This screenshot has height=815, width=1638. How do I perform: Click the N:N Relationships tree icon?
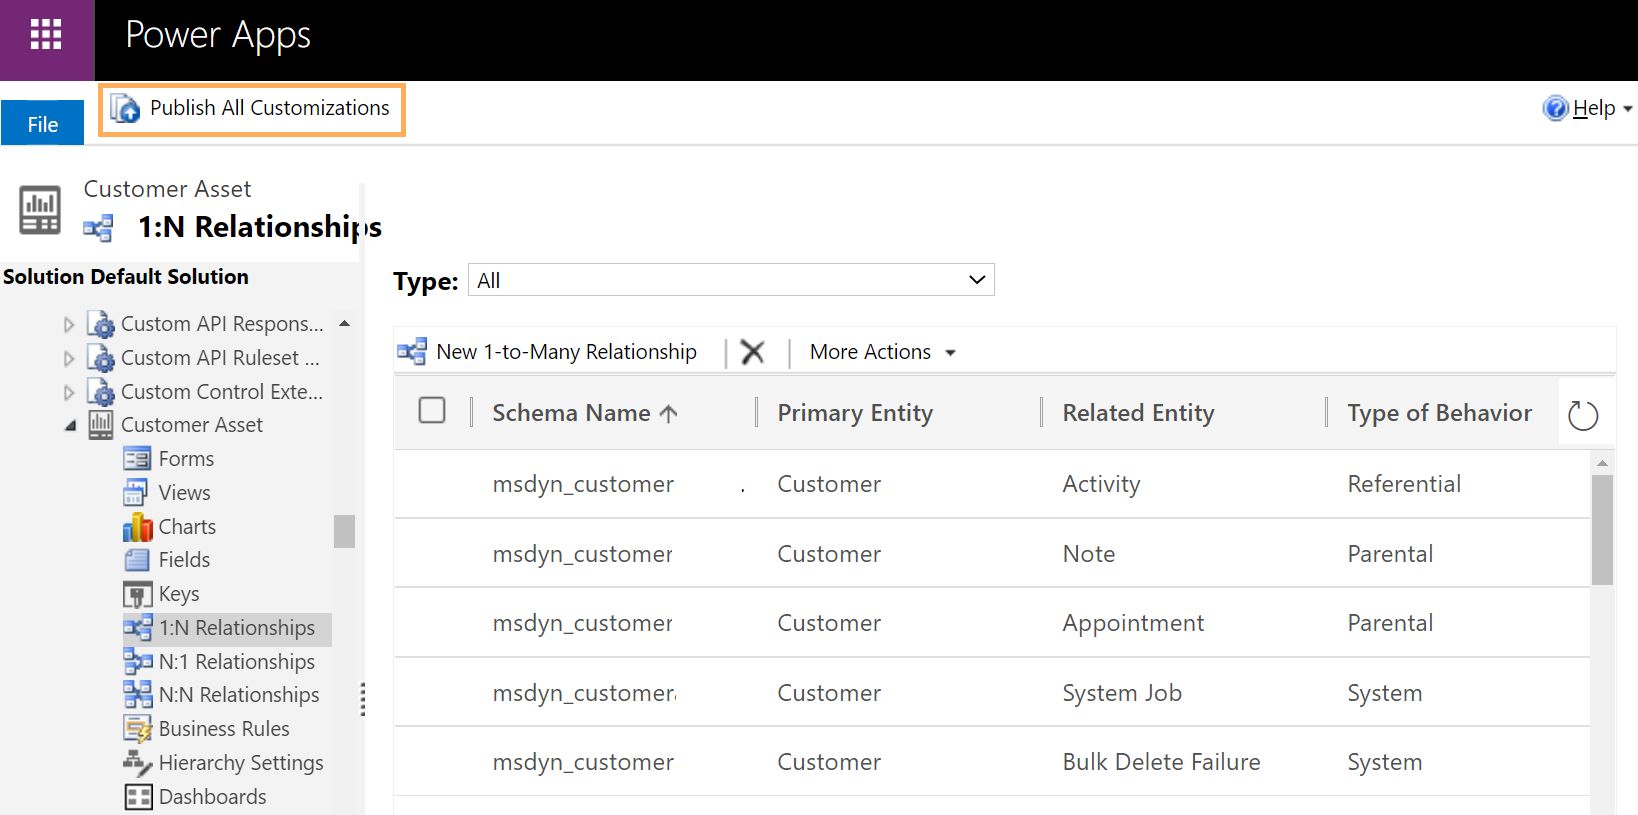click(x=138, y=694)
